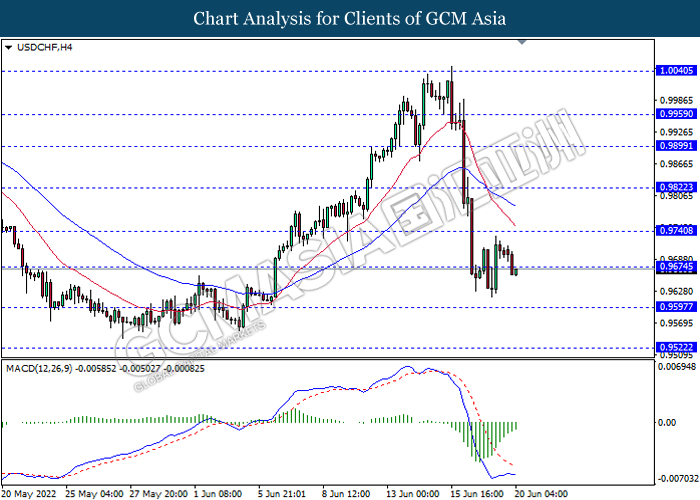Click the 20 May 2022 date label
The image size is (700, 500).
click(x=29, y=494)
